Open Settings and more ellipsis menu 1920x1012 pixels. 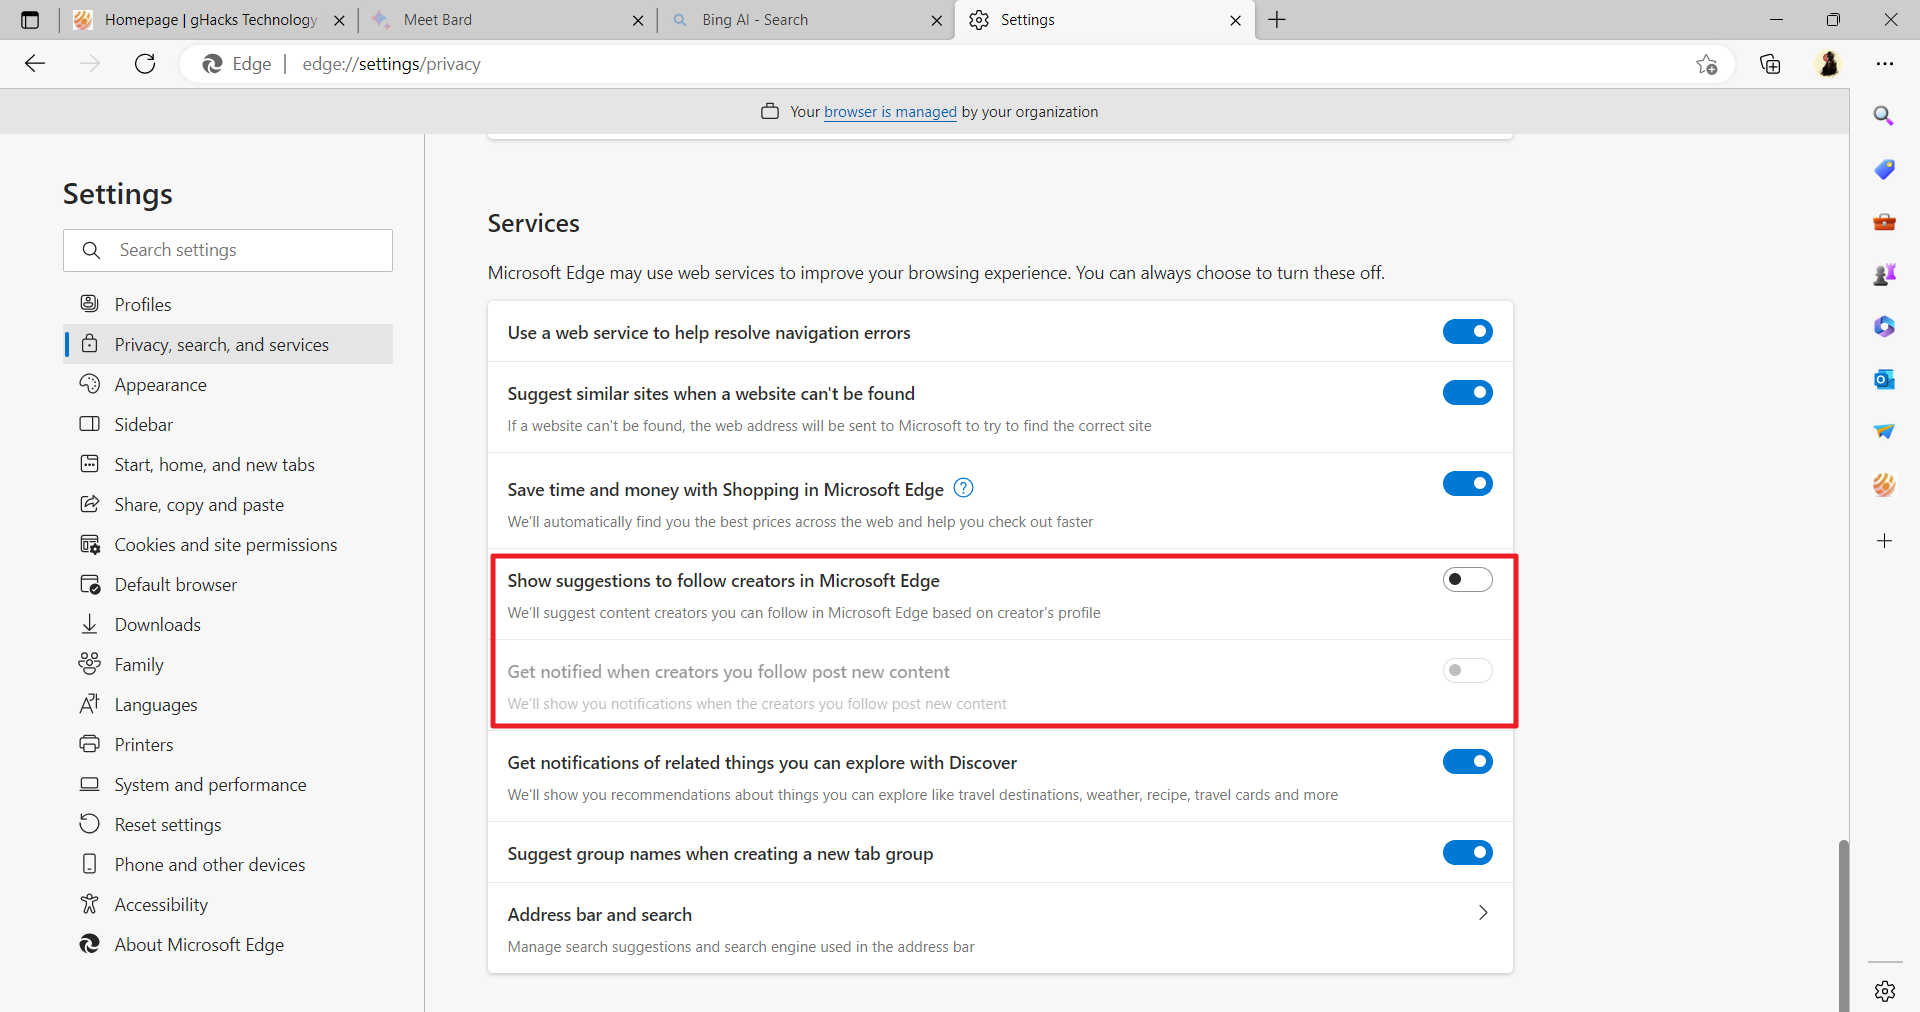(x=1885, y=64)
